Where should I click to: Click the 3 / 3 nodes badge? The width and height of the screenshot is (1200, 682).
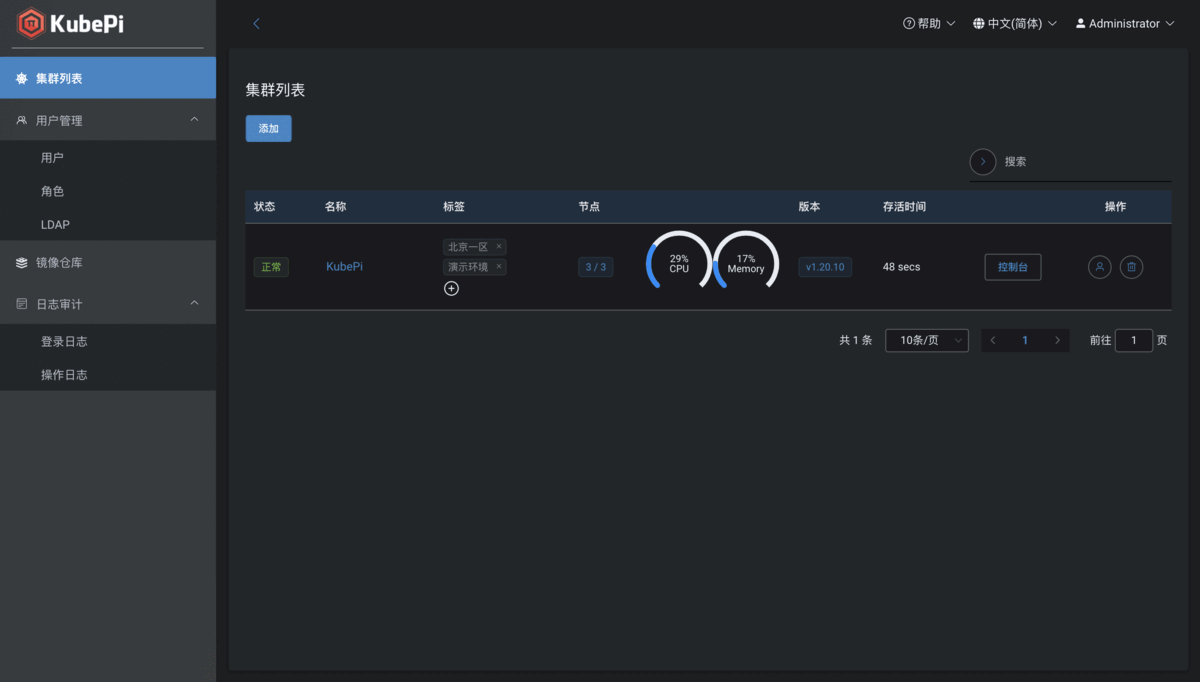pyautogui.click(x=596, y=267)
